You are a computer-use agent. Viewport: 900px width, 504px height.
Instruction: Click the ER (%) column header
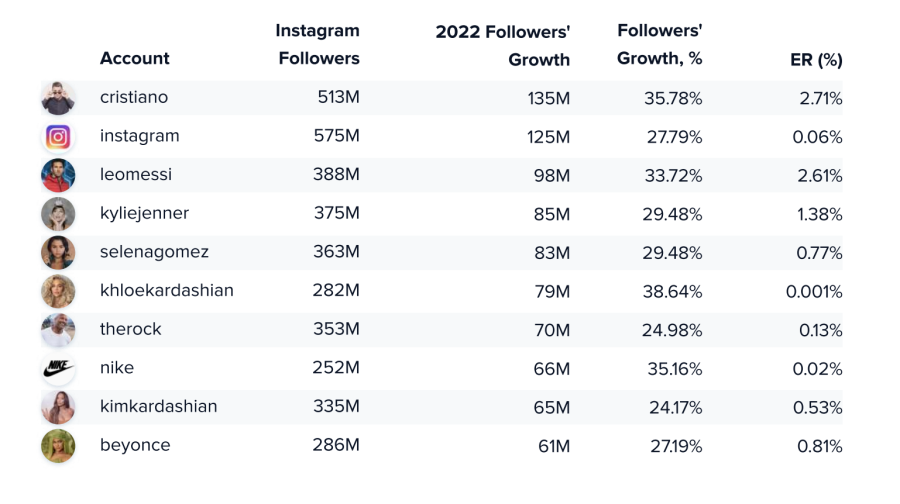(x=816, y=60)
